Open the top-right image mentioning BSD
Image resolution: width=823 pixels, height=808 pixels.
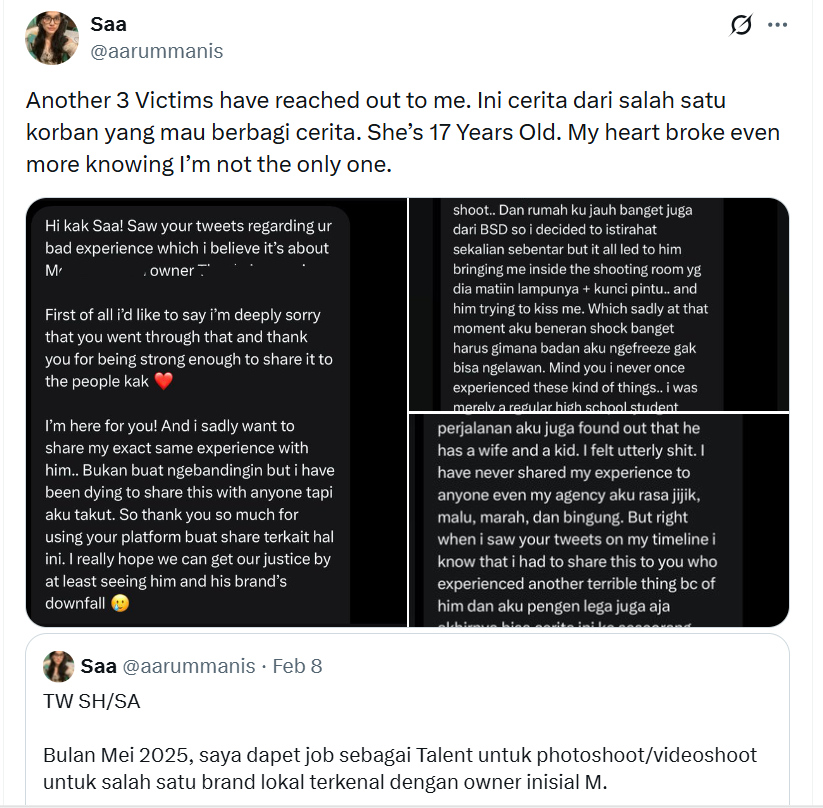(x=598, y=305)
